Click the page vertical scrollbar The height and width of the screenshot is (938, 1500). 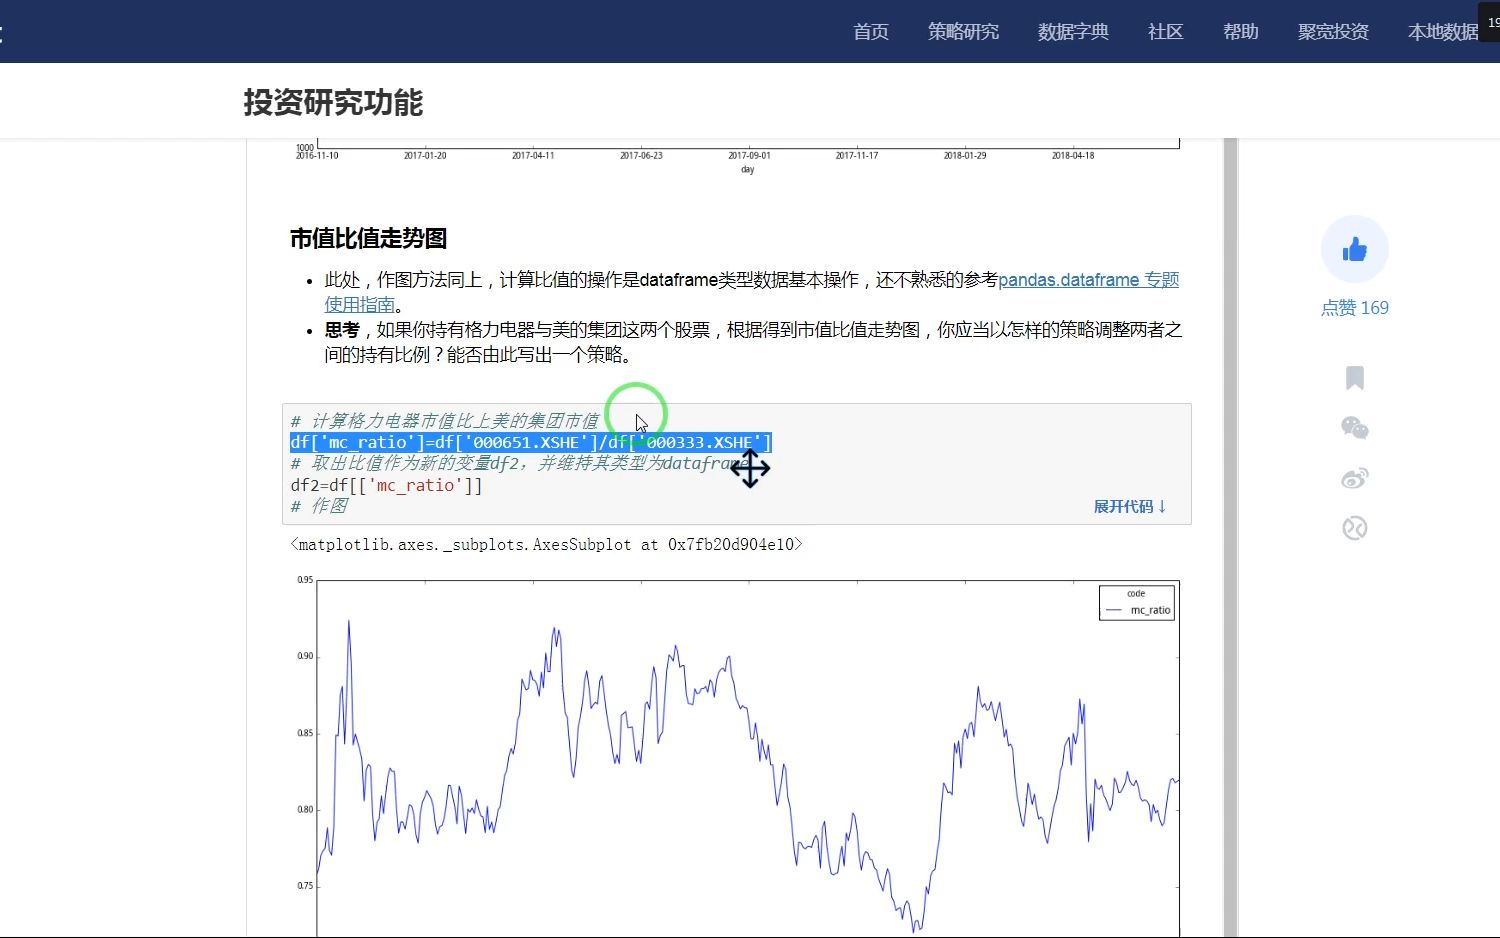tap(1230, 538)
